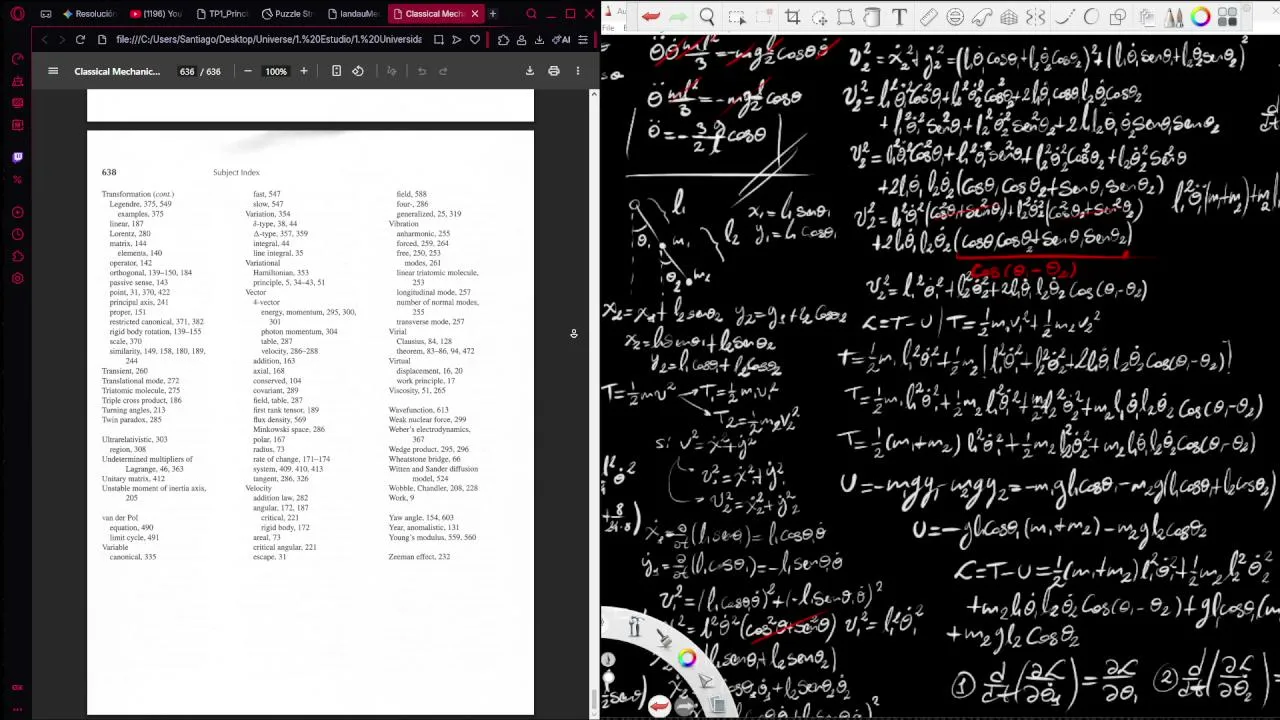Switch to the TP1_Princ tab
The height and width of the screenshot is (720, 1280).
(222, 14)
